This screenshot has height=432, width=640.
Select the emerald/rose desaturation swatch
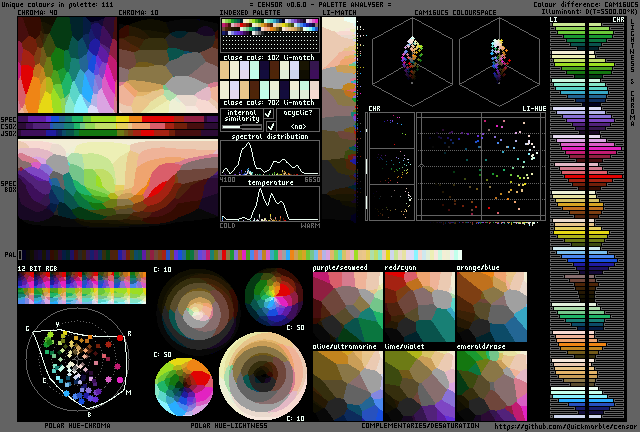(x=492, y=386)
